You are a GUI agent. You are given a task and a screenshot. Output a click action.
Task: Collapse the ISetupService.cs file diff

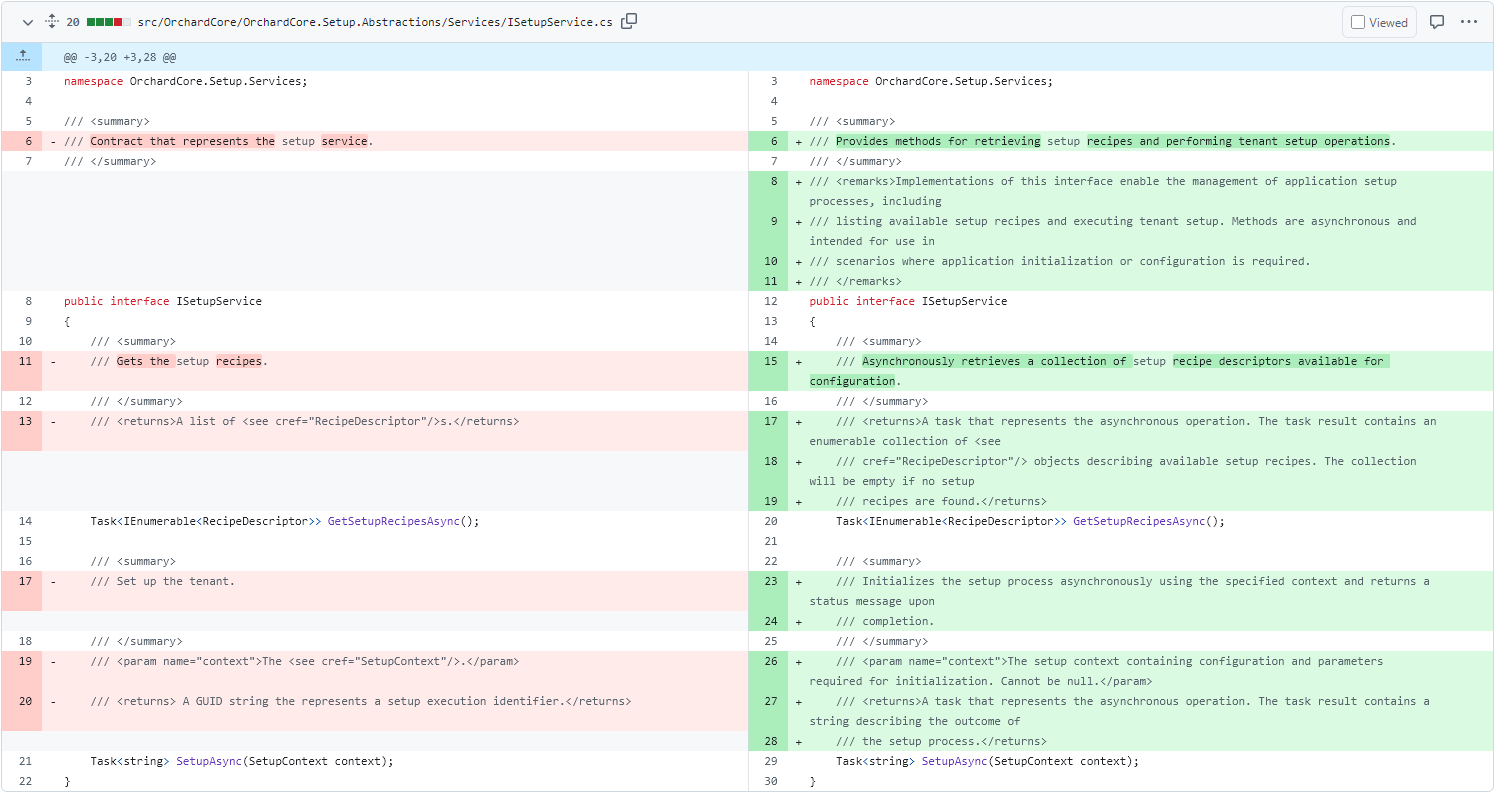(28, 22)
